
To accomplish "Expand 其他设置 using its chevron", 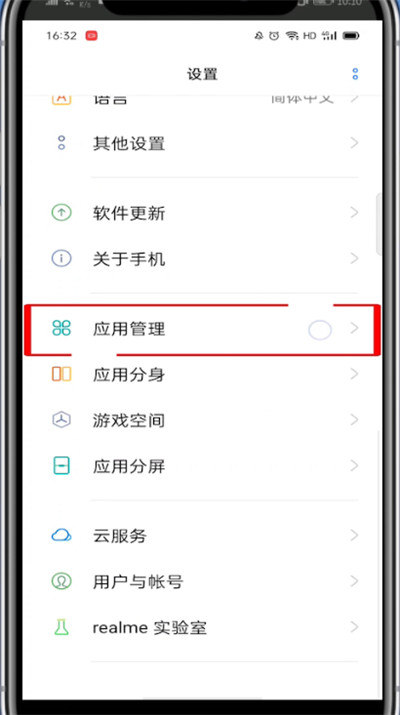I will coord(354,143).
